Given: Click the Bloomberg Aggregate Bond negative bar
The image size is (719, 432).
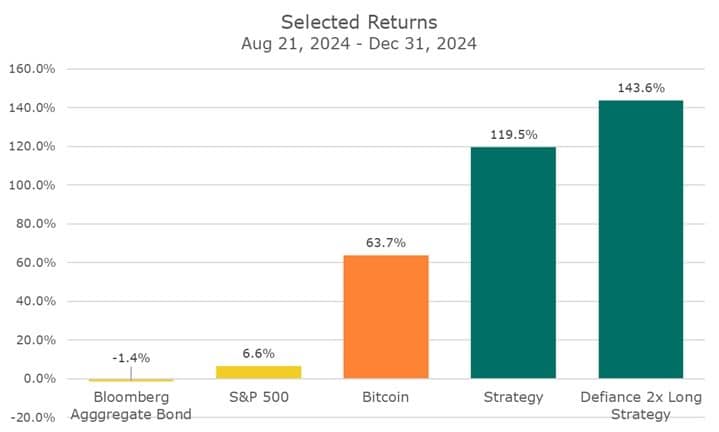Looking at the screenshot, I should tap(130, 380).
